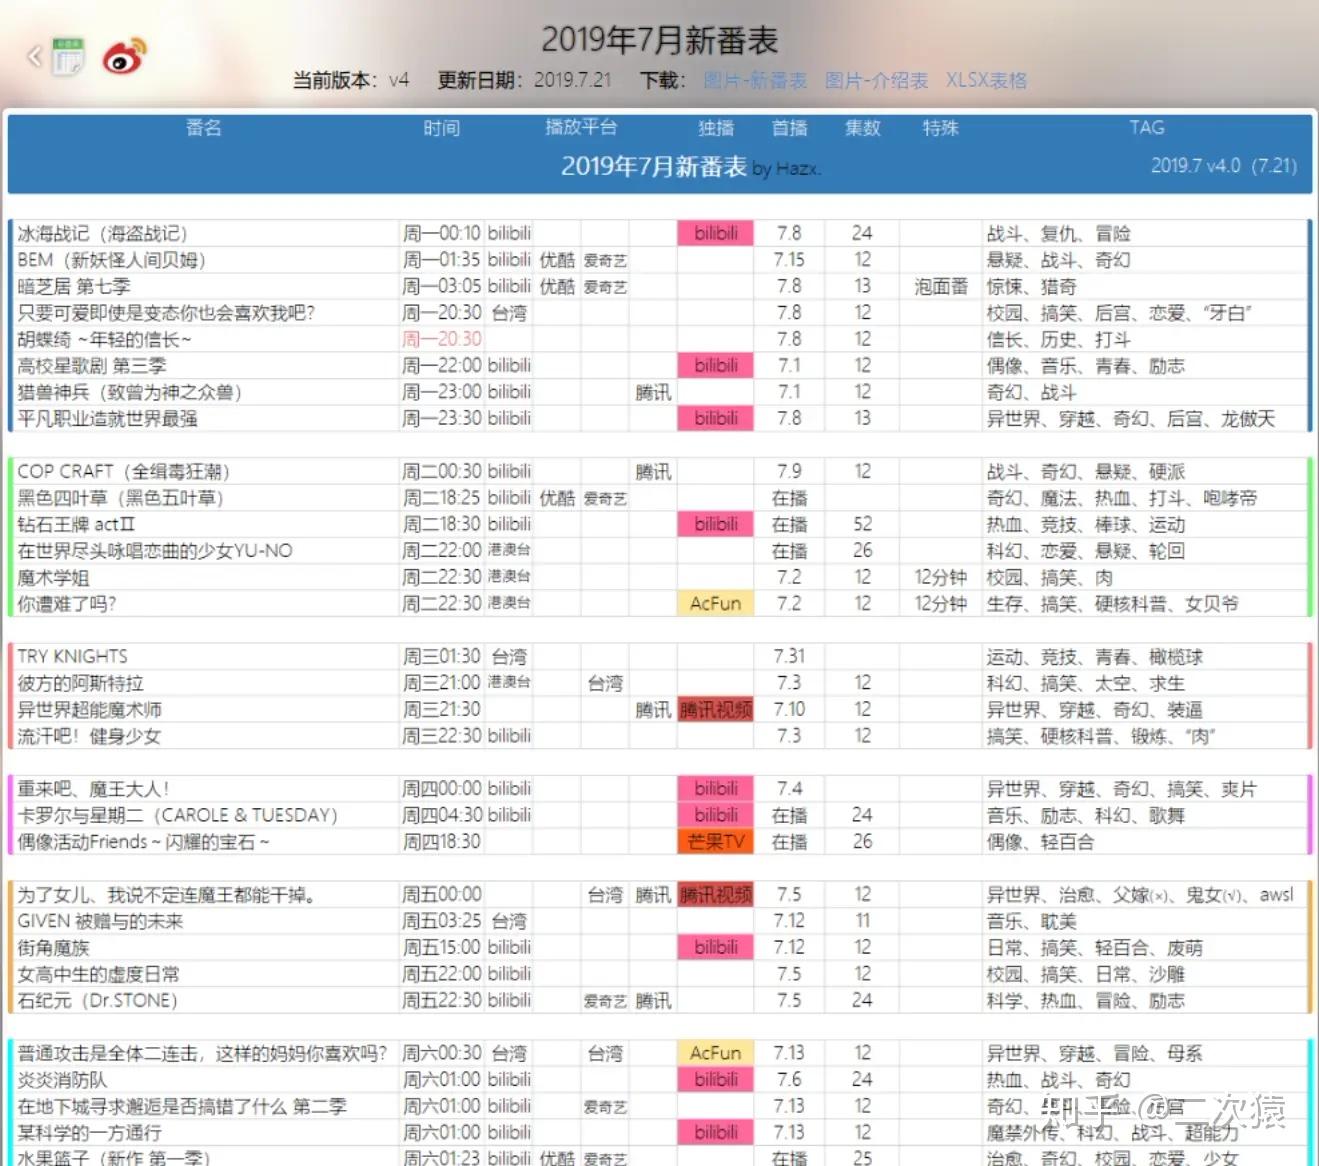Screen dimensions: 1319x1166
Task: Click the 12分钟 cell in 魔术学姐 row
Action: 941,577
